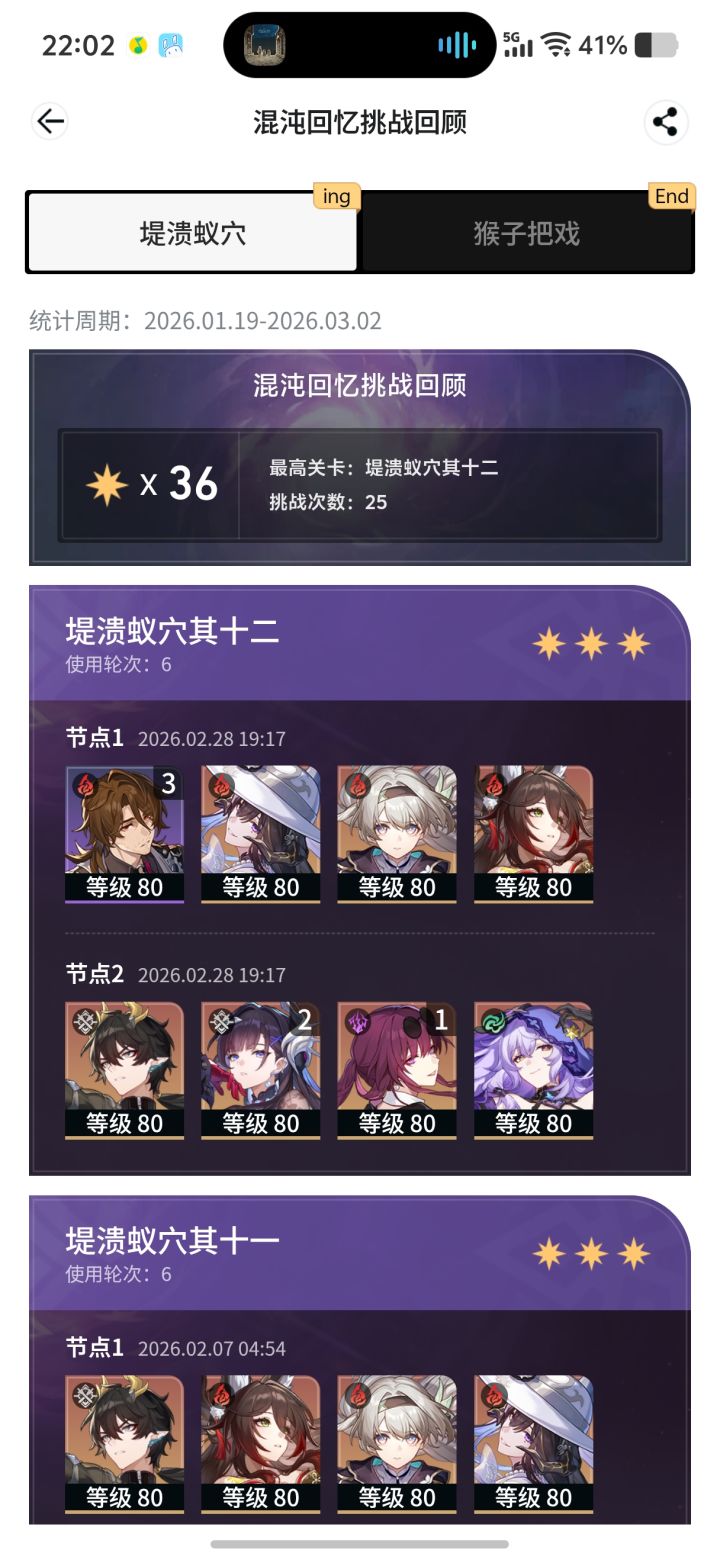Select the magenta-haired sunglasses character in 节点2
720x1563 pixels.
click(x=397, y=1071)
